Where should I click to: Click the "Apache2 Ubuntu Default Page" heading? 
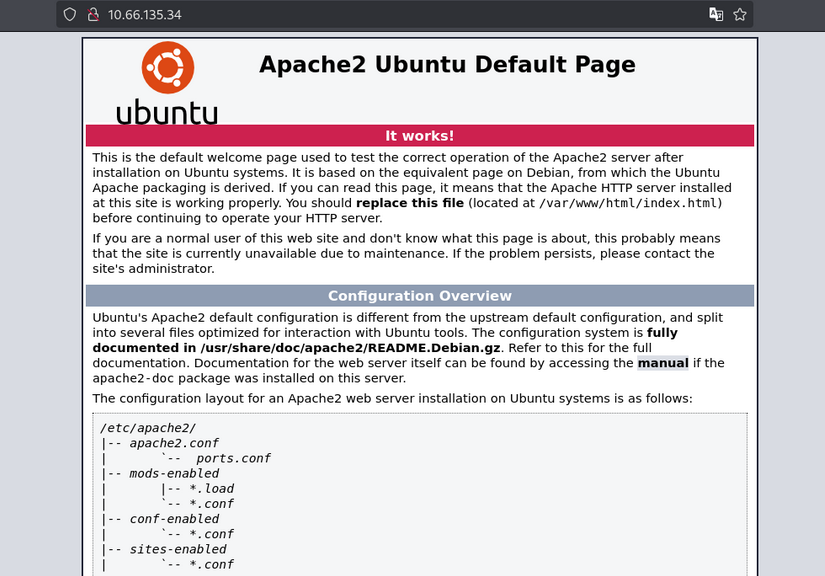coord(447,64)
